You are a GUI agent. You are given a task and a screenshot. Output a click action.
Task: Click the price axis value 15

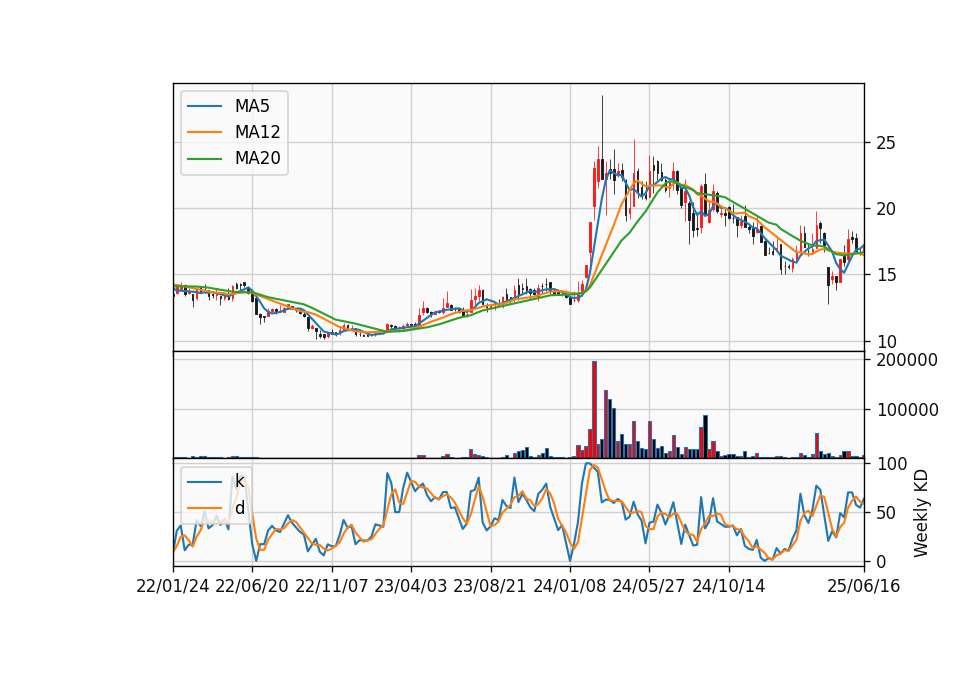[x=886, y=276]
